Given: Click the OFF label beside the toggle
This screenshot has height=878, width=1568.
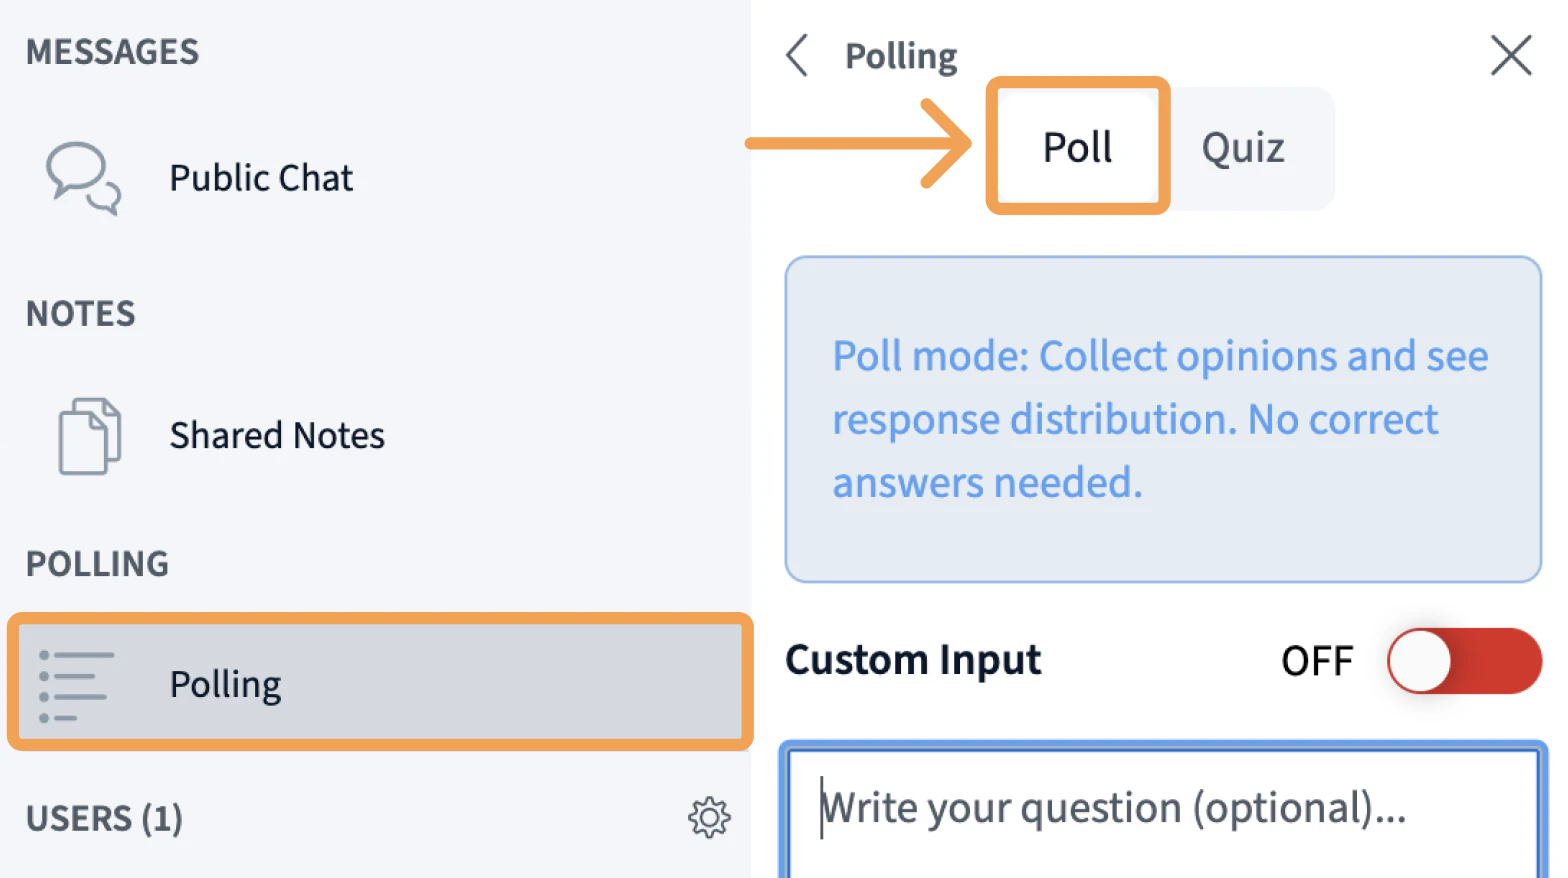Looking at the screenshot, I should (x=1316, y=661).
